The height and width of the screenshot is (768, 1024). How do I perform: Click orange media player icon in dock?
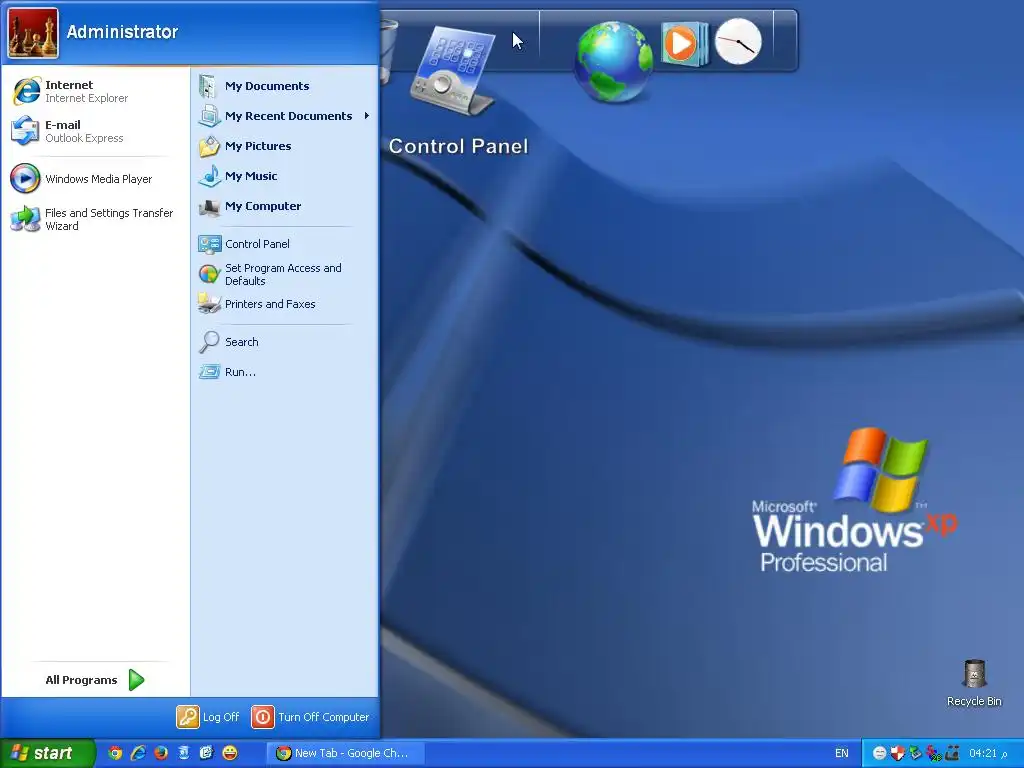point(684,44)
